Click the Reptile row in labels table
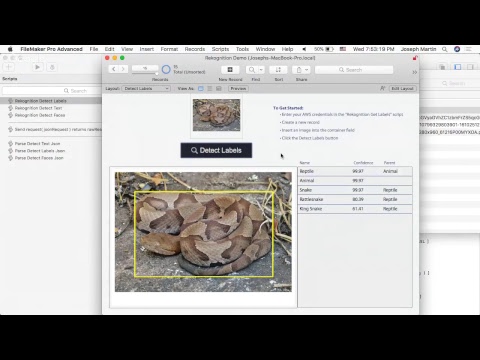This screenshot has width=480, height=360. point(355,171)
